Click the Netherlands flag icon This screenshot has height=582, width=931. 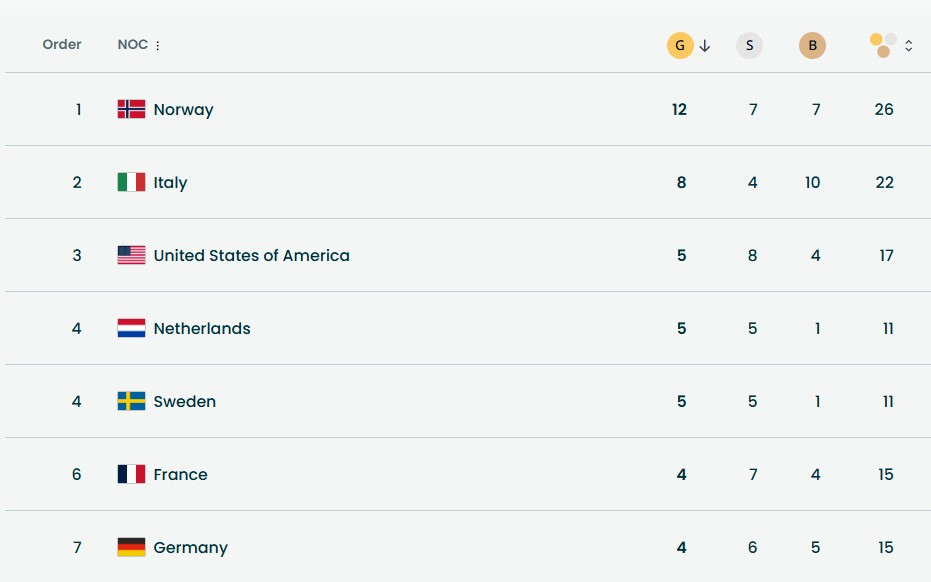click(131, 328)
